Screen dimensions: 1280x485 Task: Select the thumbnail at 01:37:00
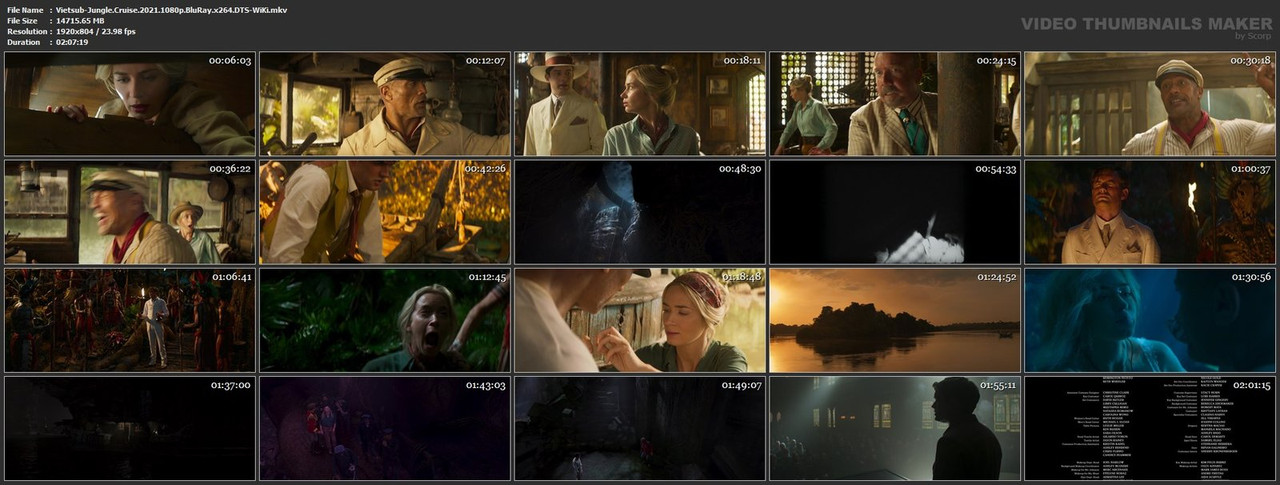[130, 428]
